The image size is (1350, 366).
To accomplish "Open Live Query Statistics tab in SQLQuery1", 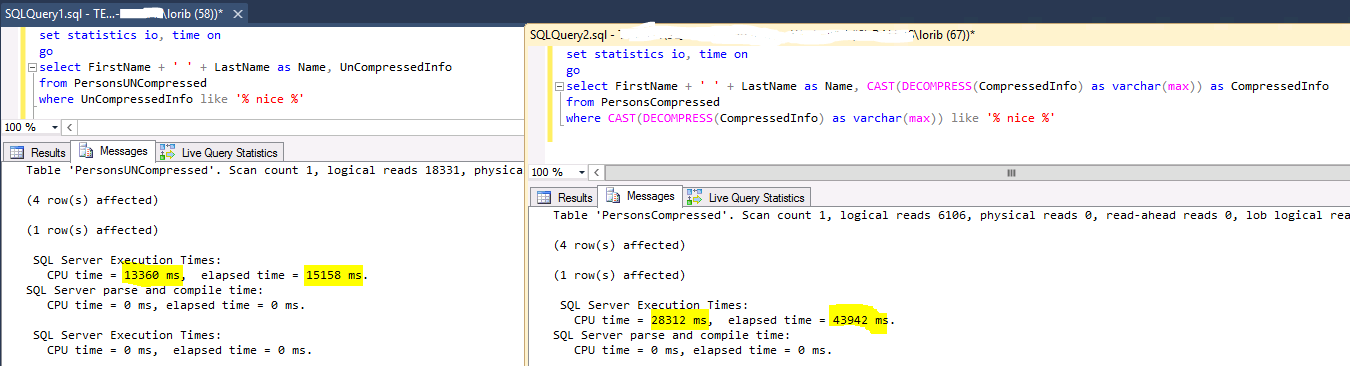I will coord(219,153).
